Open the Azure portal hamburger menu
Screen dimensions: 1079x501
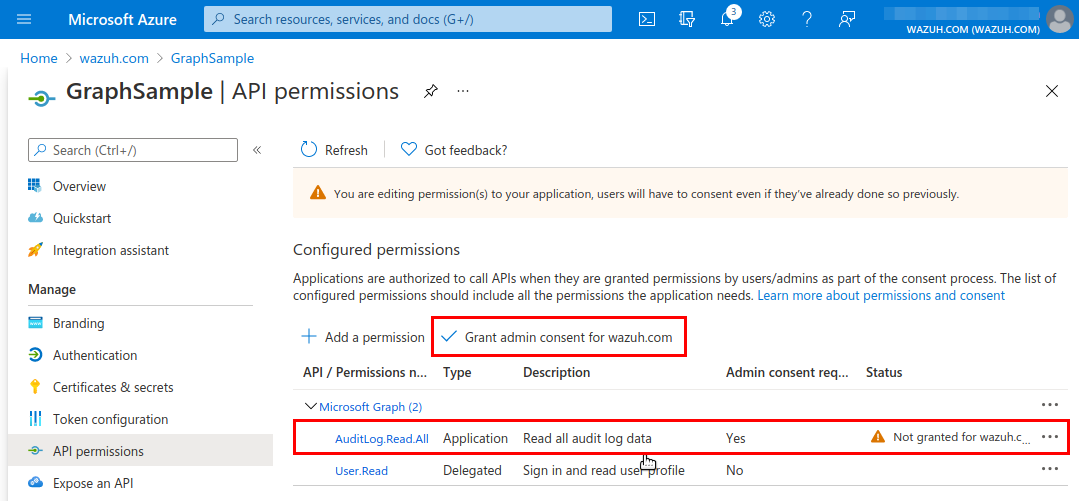click(24, 19)
